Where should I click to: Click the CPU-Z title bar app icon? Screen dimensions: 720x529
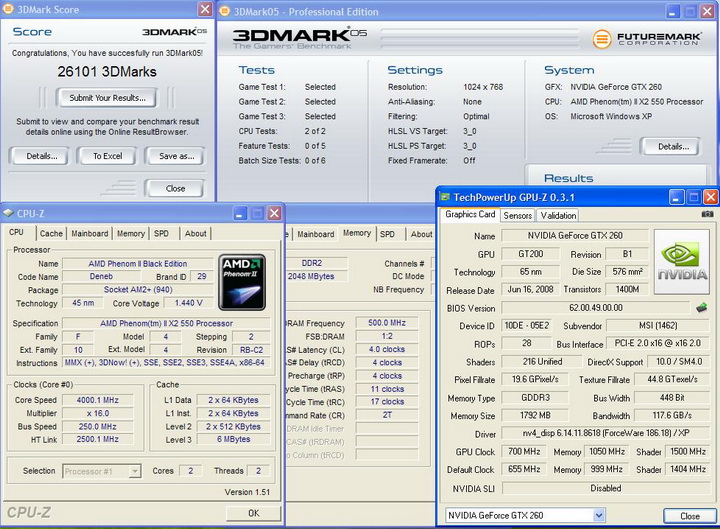(8, 213)
